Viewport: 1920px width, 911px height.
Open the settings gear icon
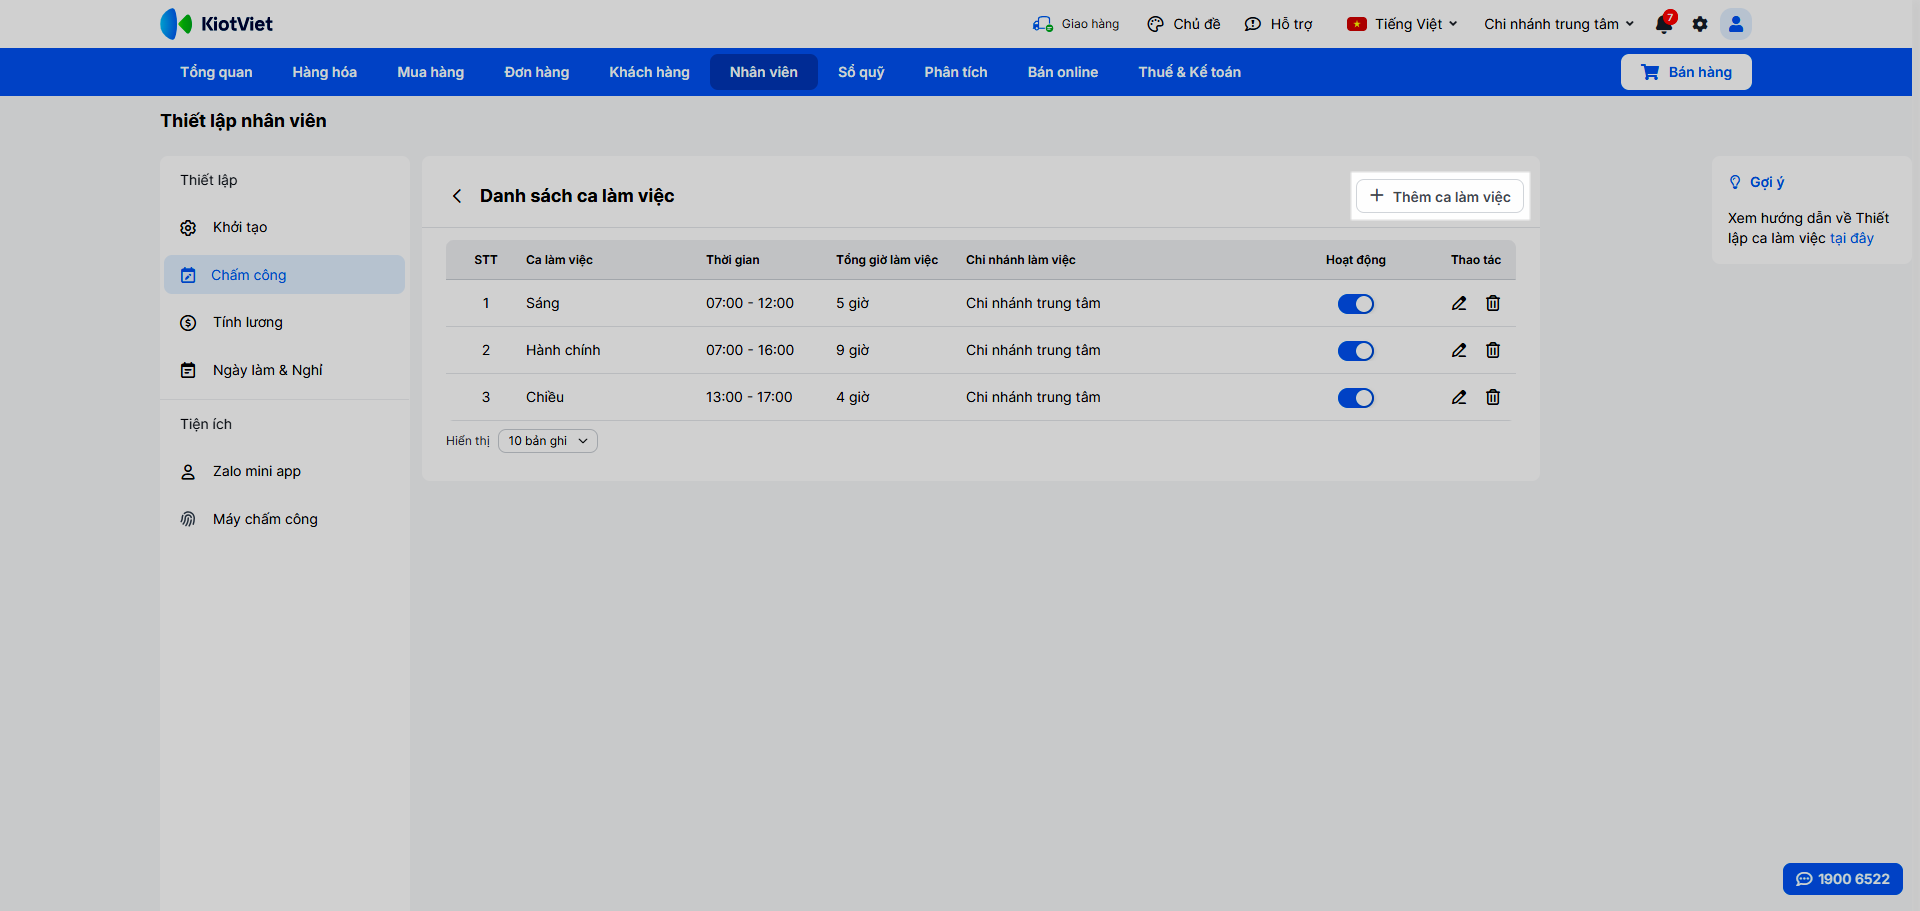pos(1700,24)
